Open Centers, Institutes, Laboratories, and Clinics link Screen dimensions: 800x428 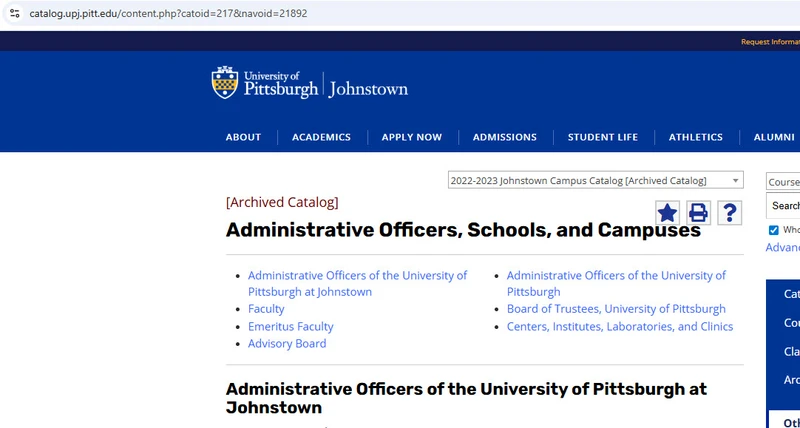[x=620, y=326]
